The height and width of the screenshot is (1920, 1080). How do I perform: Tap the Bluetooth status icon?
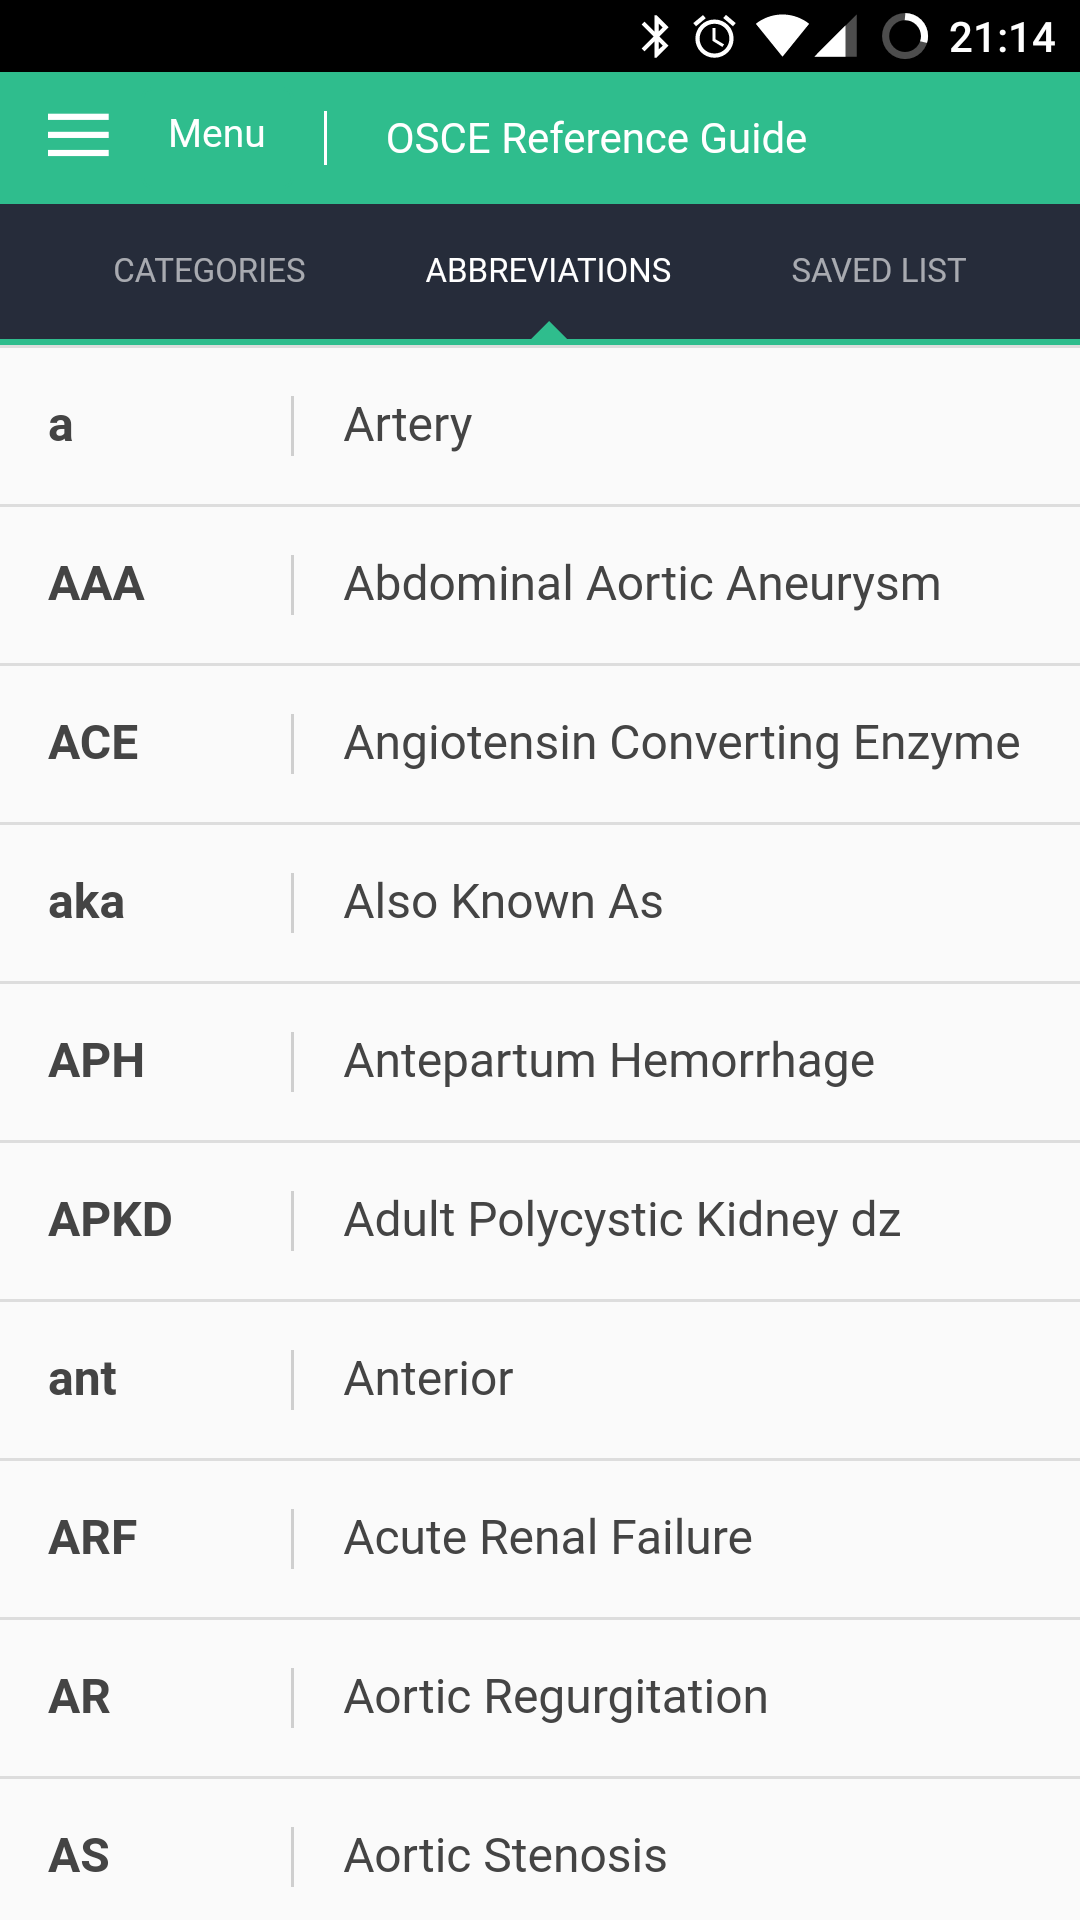click(x=655, y=37)
